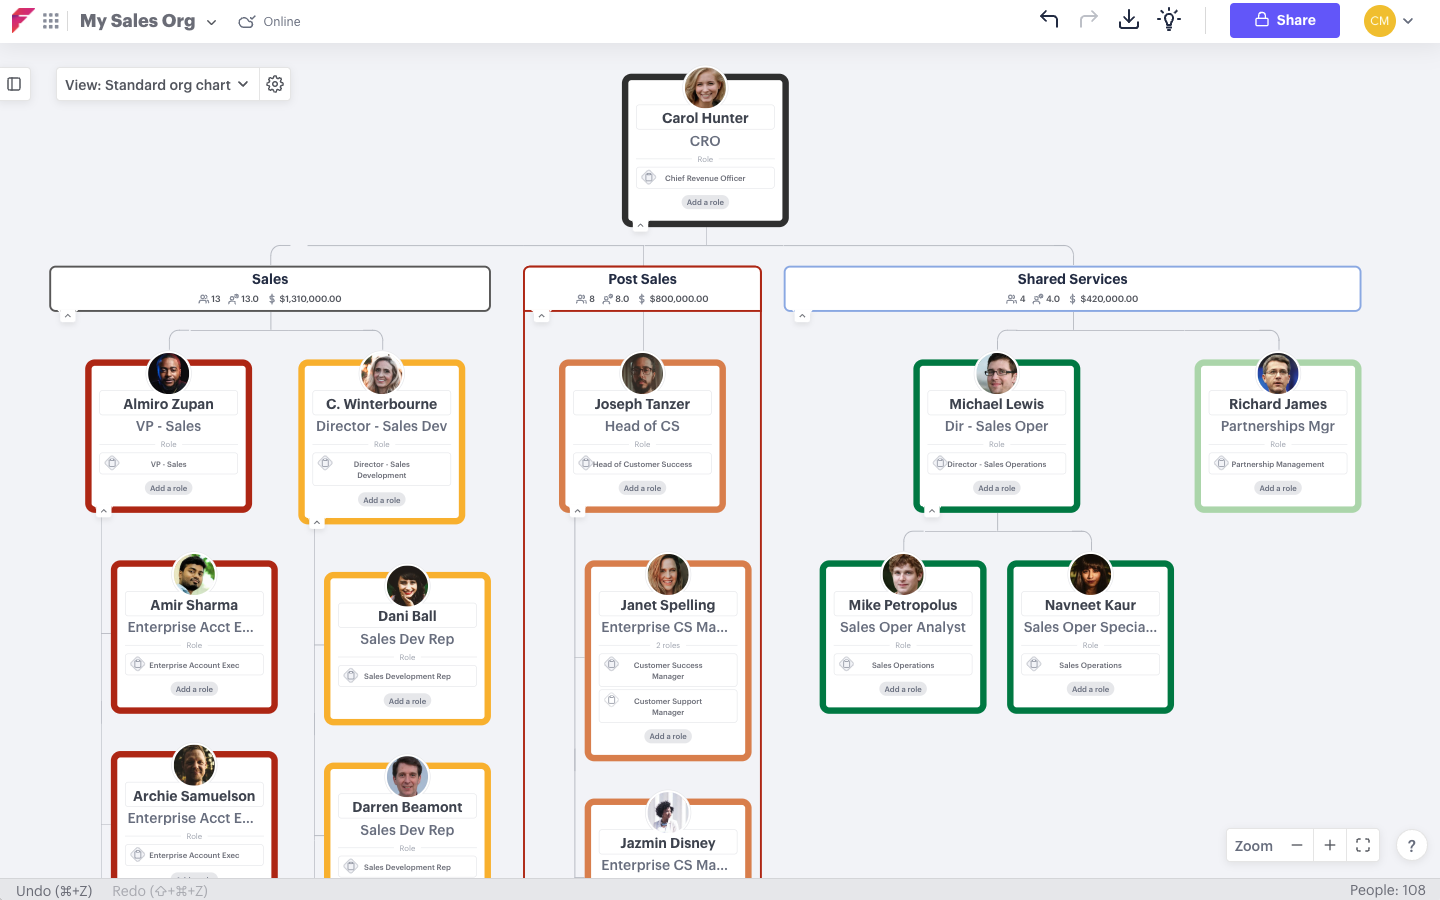
Task: Click Joseph Tanzer's profile photo
Action: pos(641,372)
